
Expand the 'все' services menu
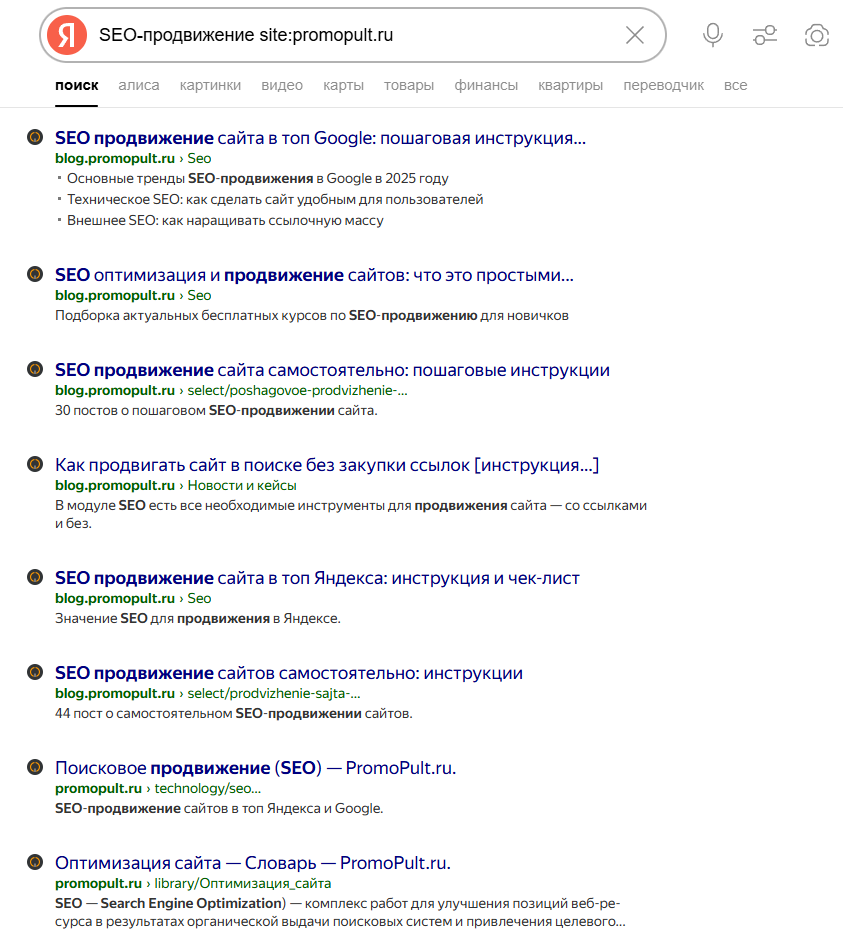coord(735,85)
